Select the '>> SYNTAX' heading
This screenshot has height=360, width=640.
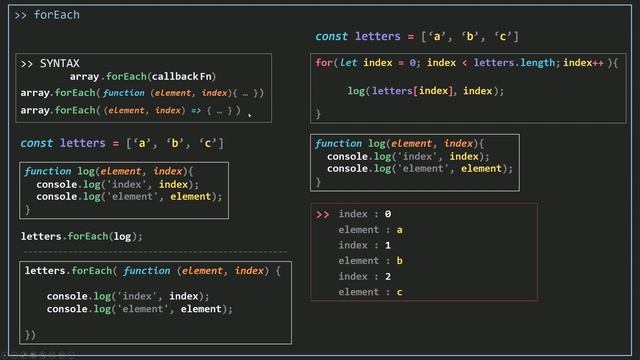point(50,63)
